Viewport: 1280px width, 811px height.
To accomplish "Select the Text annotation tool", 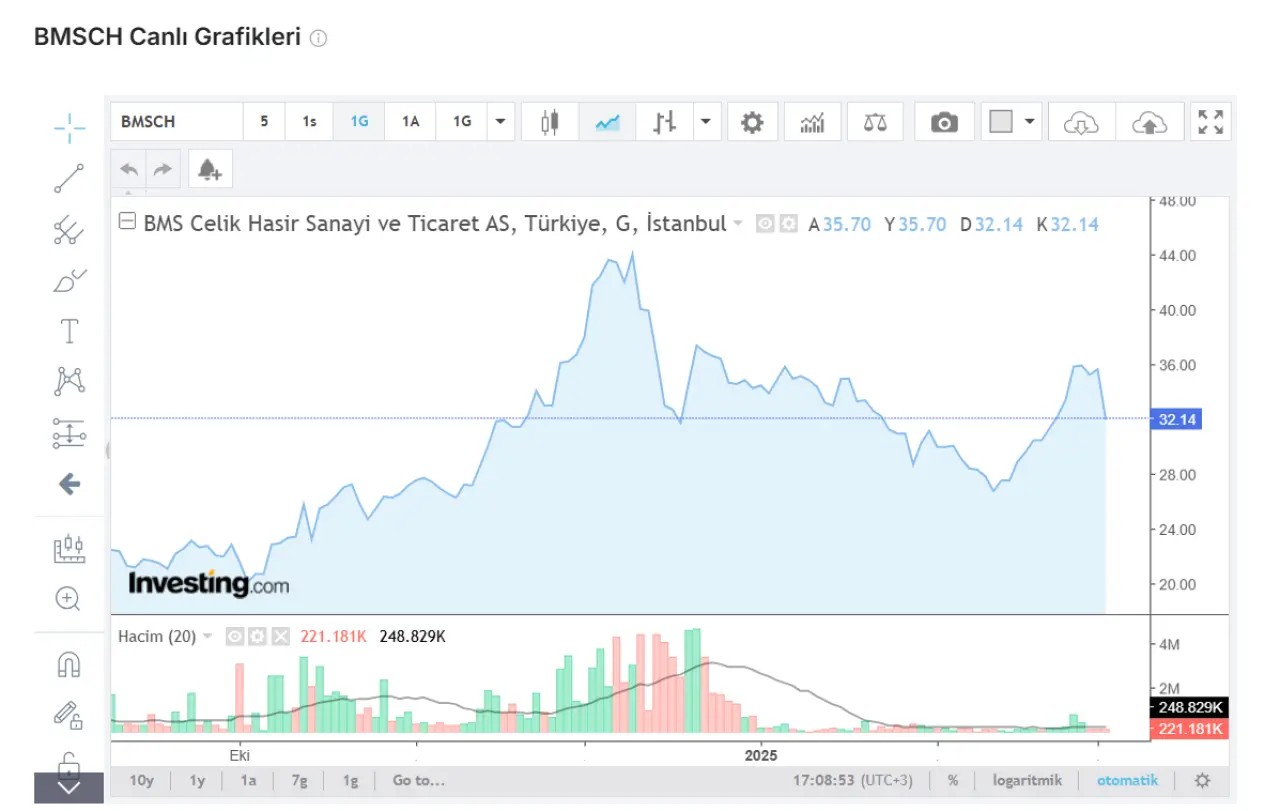I will [69, 331].
